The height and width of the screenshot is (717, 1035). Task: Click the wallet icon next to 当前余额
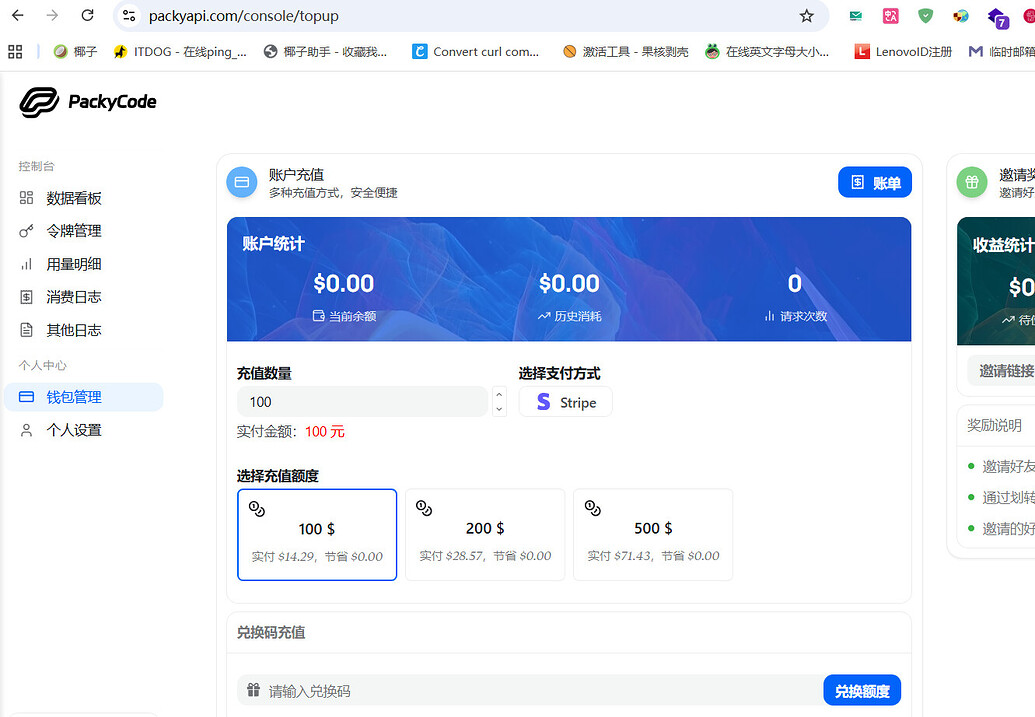click(x=318, y=316)
